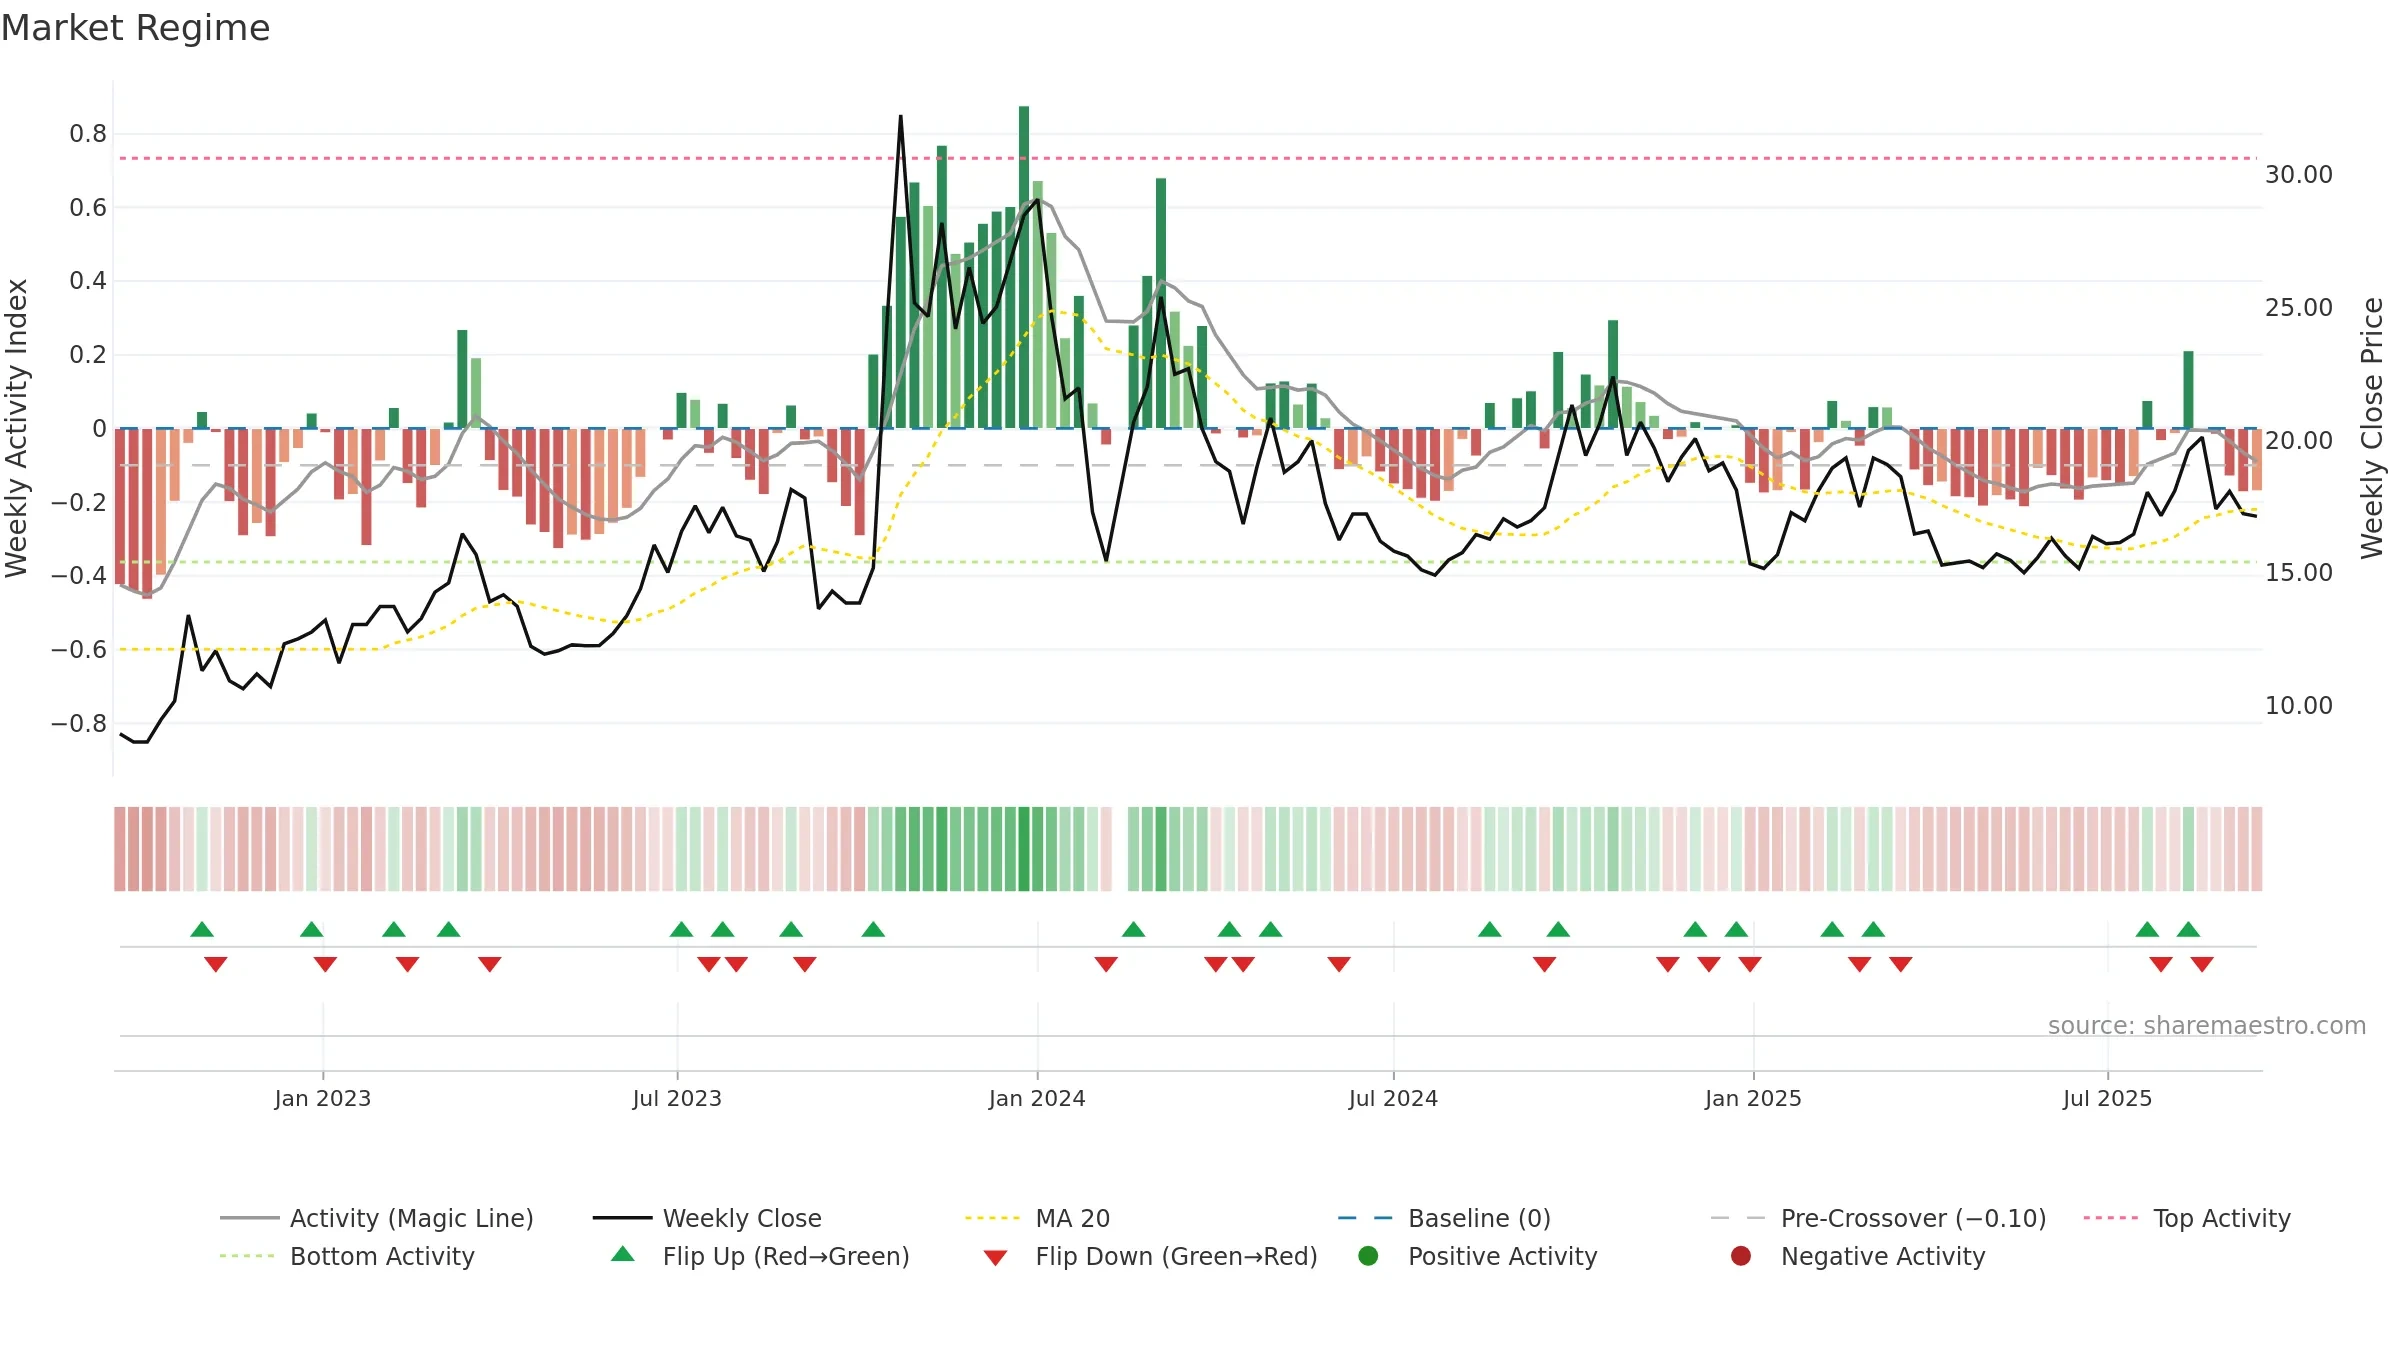Click the Weekly Close Price axis title
Screen dimensions: 2400x1350
(x=2372, y=428)
